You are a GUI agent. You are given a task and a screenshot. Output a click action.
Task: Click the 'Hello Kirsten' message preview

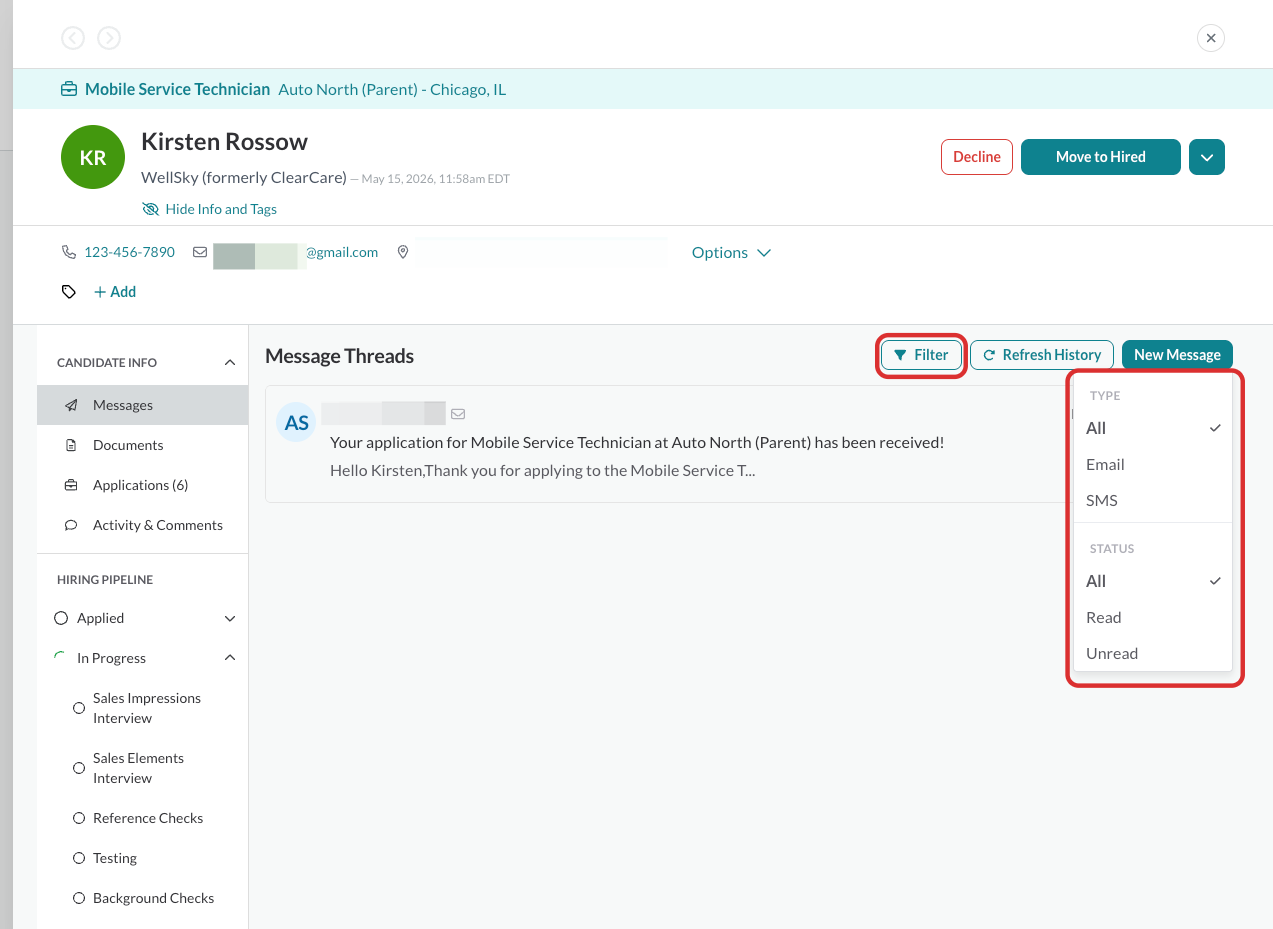point(542,470)
